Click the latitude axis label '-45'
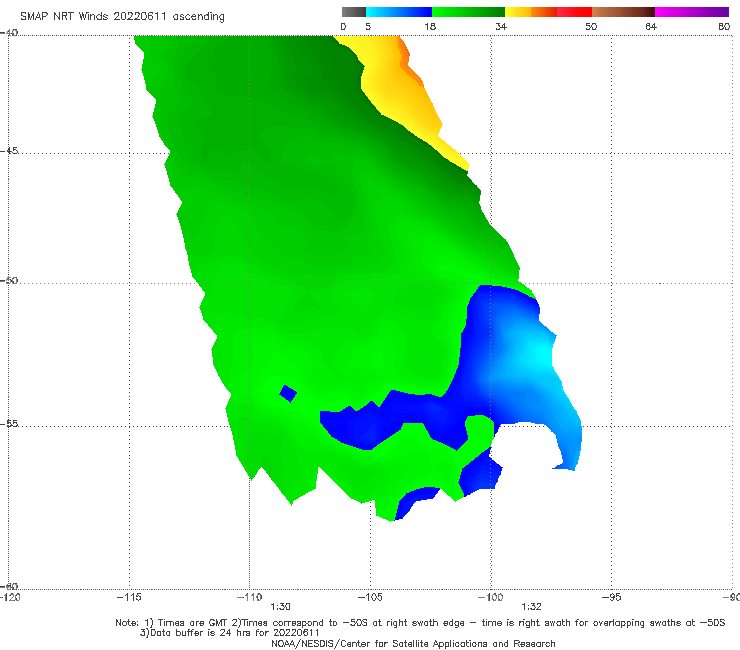740x650 pixels. tap(9, 151)
